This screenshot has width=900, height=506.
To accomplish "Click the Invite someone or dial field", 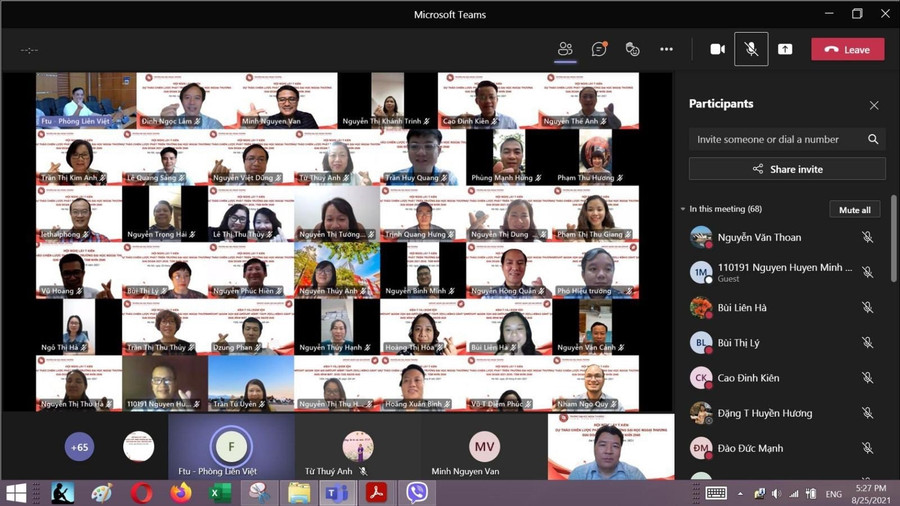I will pos(775,140).
